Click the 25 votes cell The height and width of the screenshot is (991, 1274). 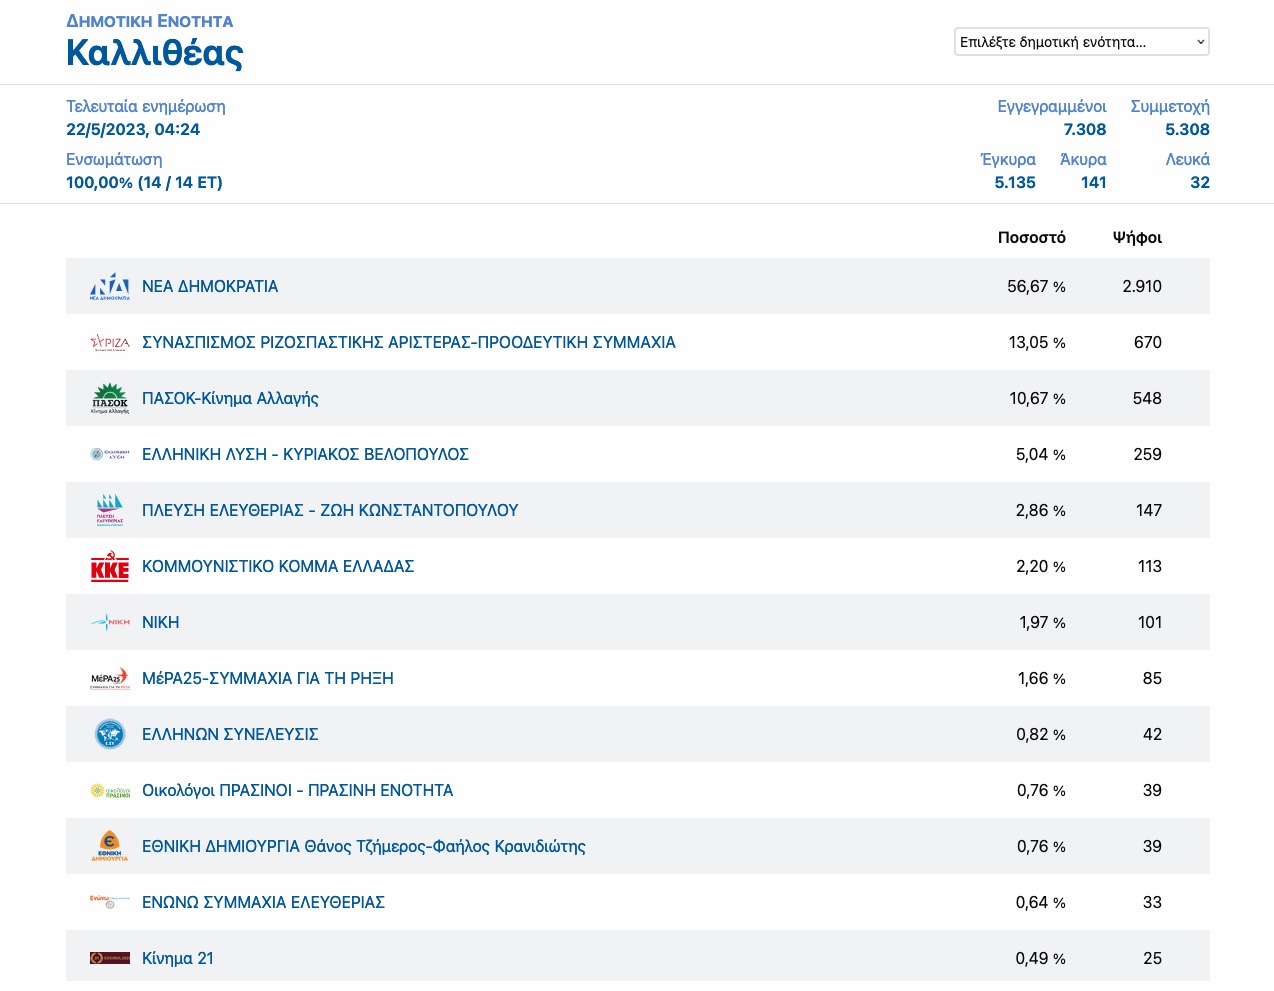pyautogui.click(x=1152, y=958)
